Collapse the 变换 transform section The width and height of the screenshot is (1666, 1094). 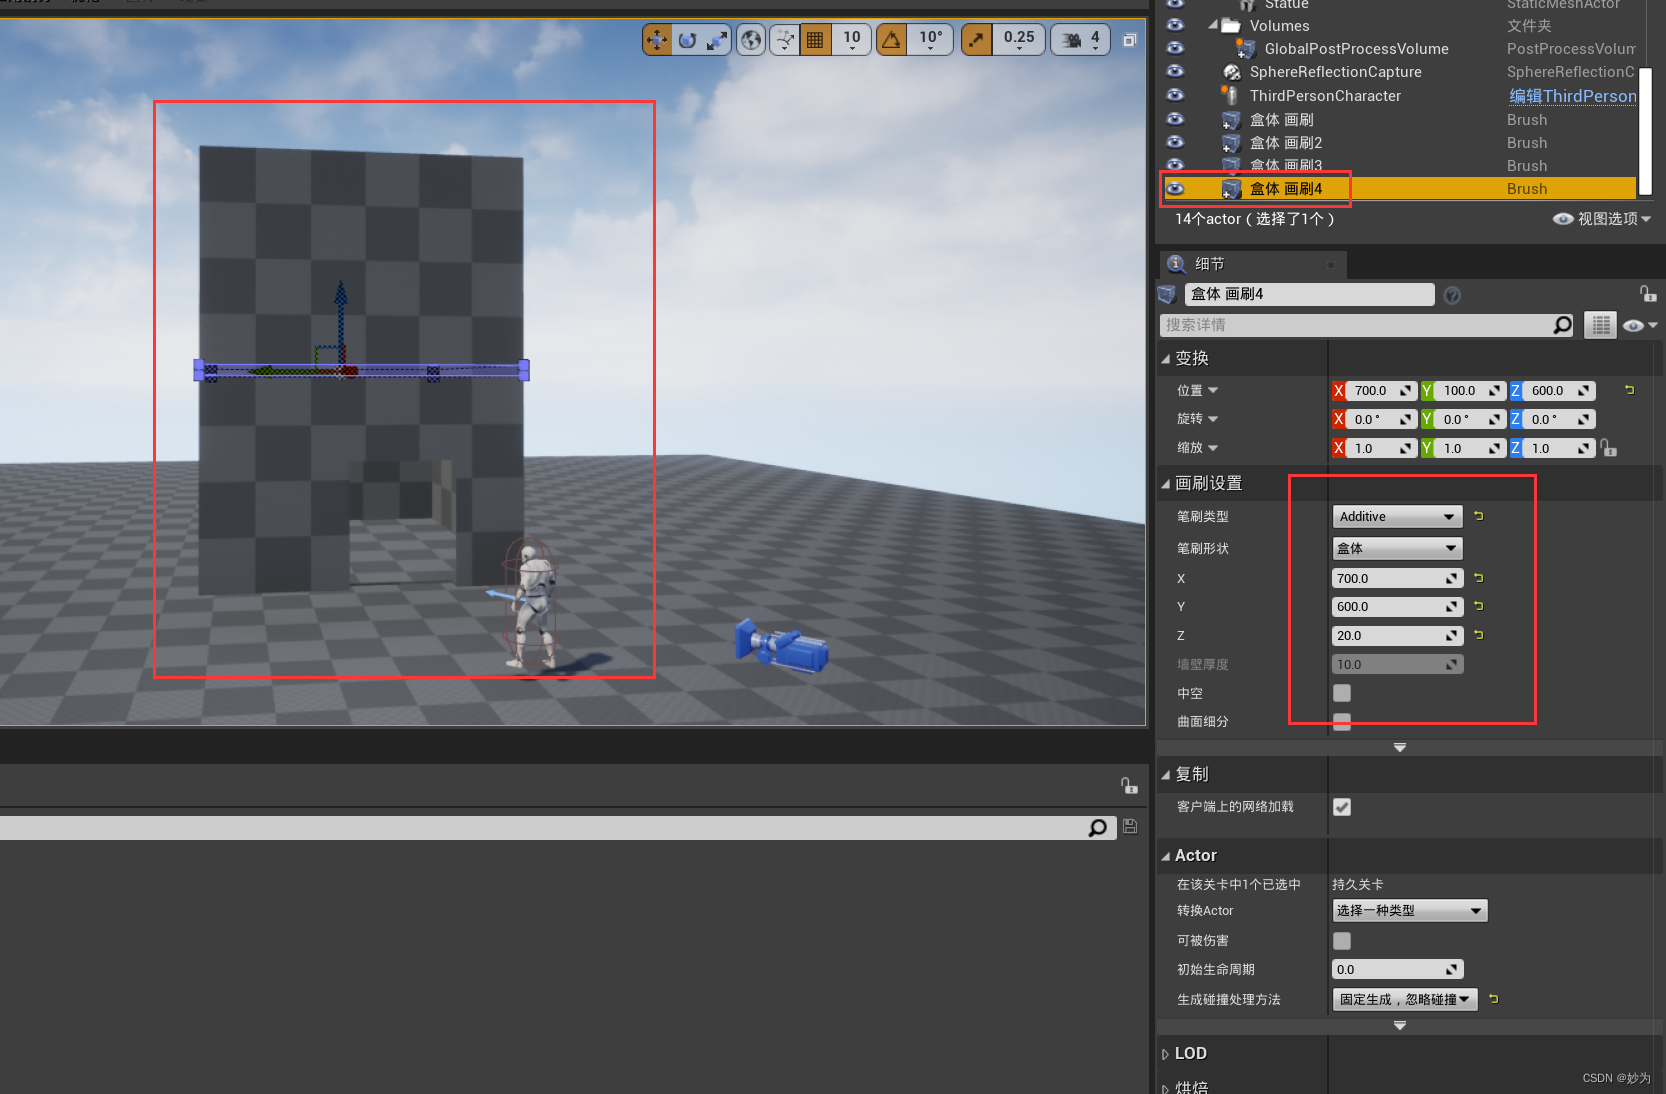click(1165, 358)
